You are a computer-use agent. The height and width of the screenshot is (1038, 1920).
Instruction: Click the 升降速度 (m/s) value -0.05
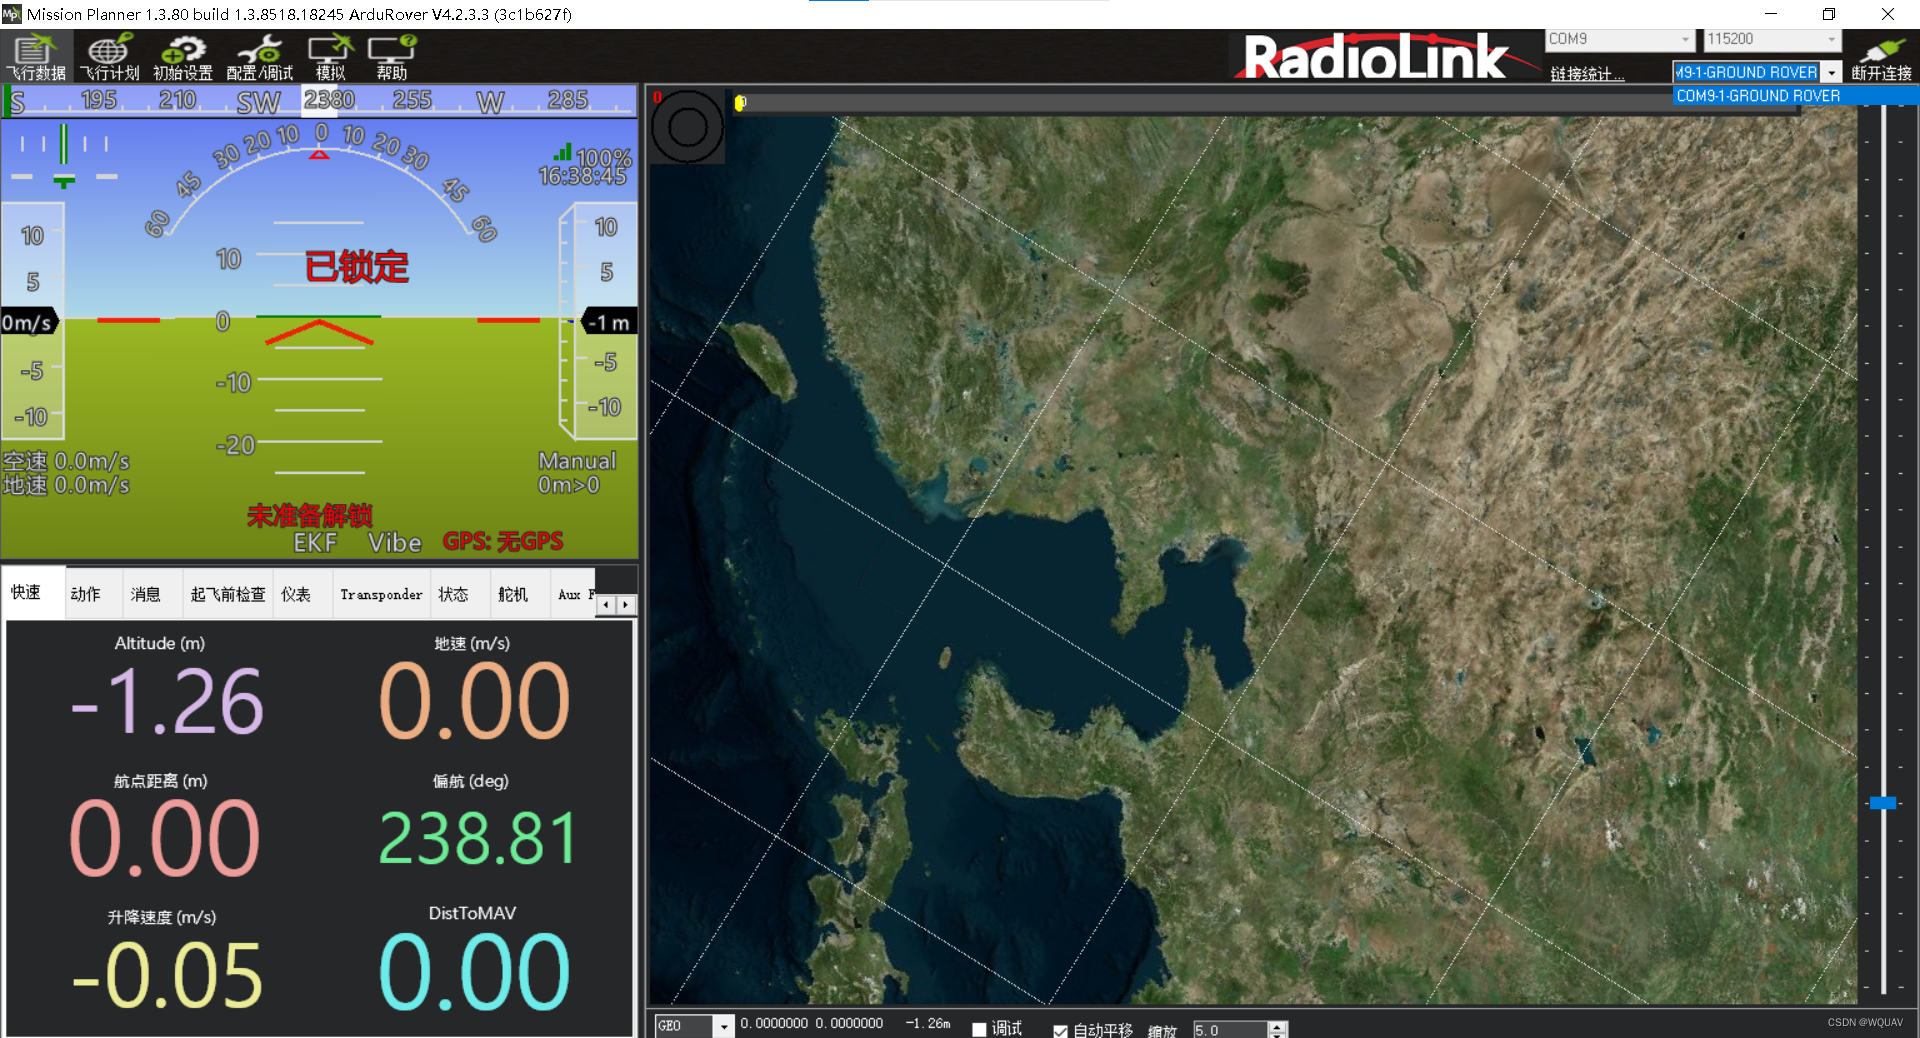pos(167,975)
